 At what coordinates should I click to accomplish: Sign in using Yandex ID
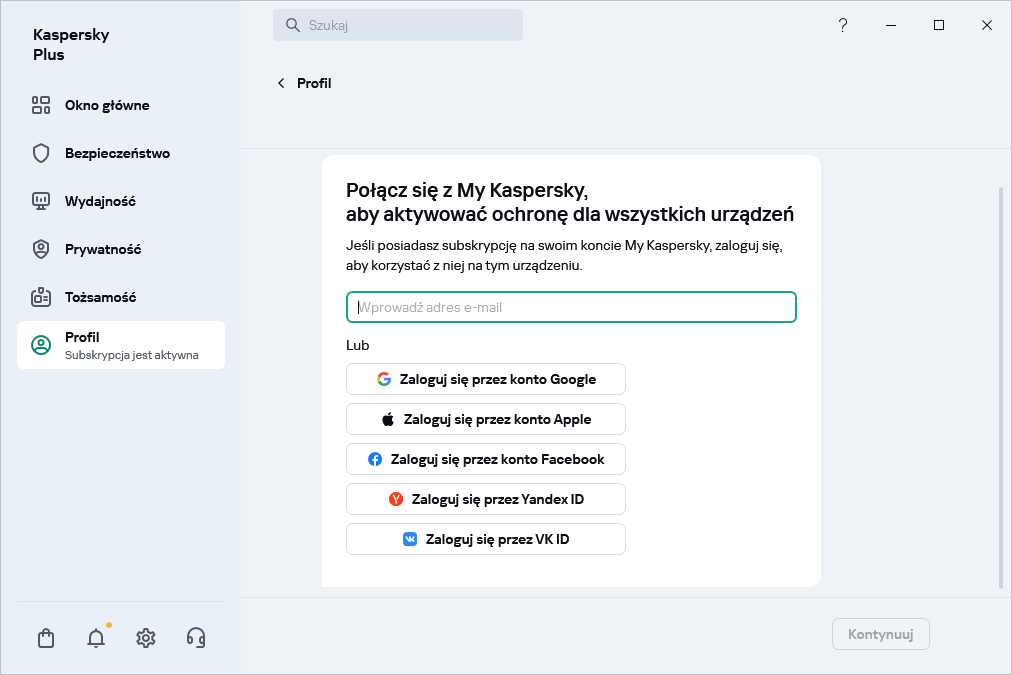coord(486,499)
